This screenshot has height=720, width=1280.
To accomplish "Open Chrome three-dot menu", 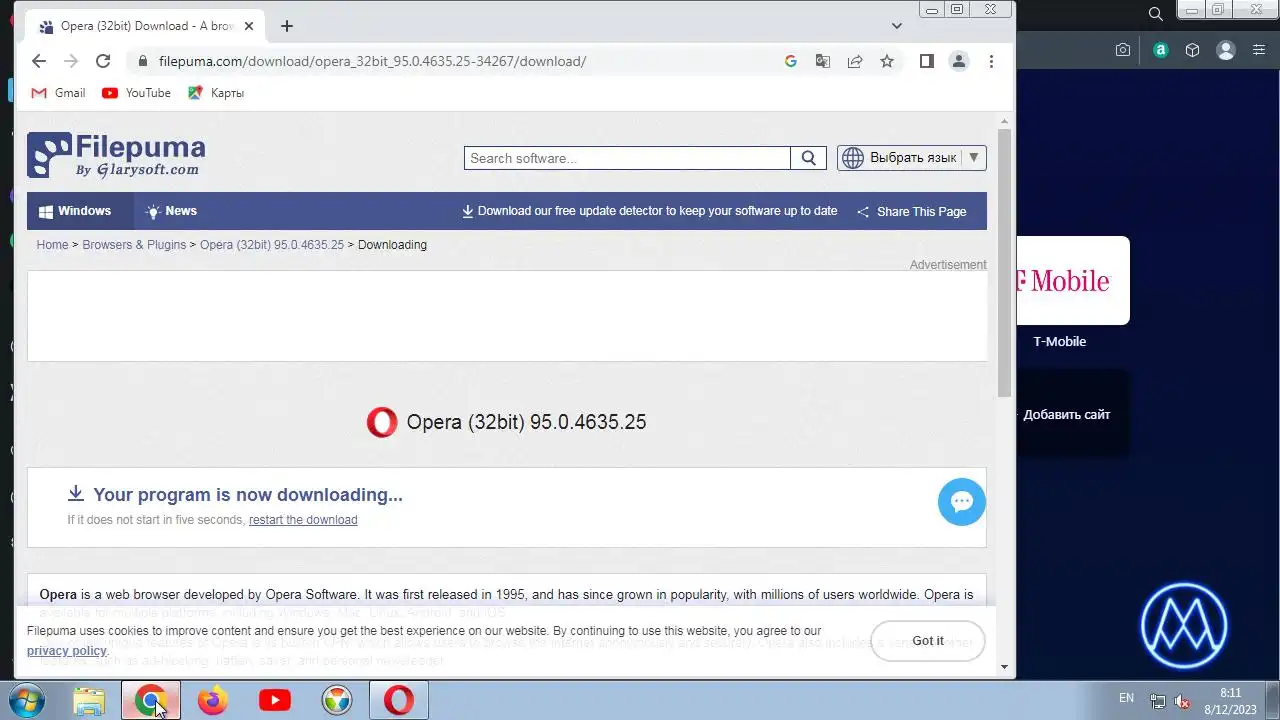I will tap(991, 61).
